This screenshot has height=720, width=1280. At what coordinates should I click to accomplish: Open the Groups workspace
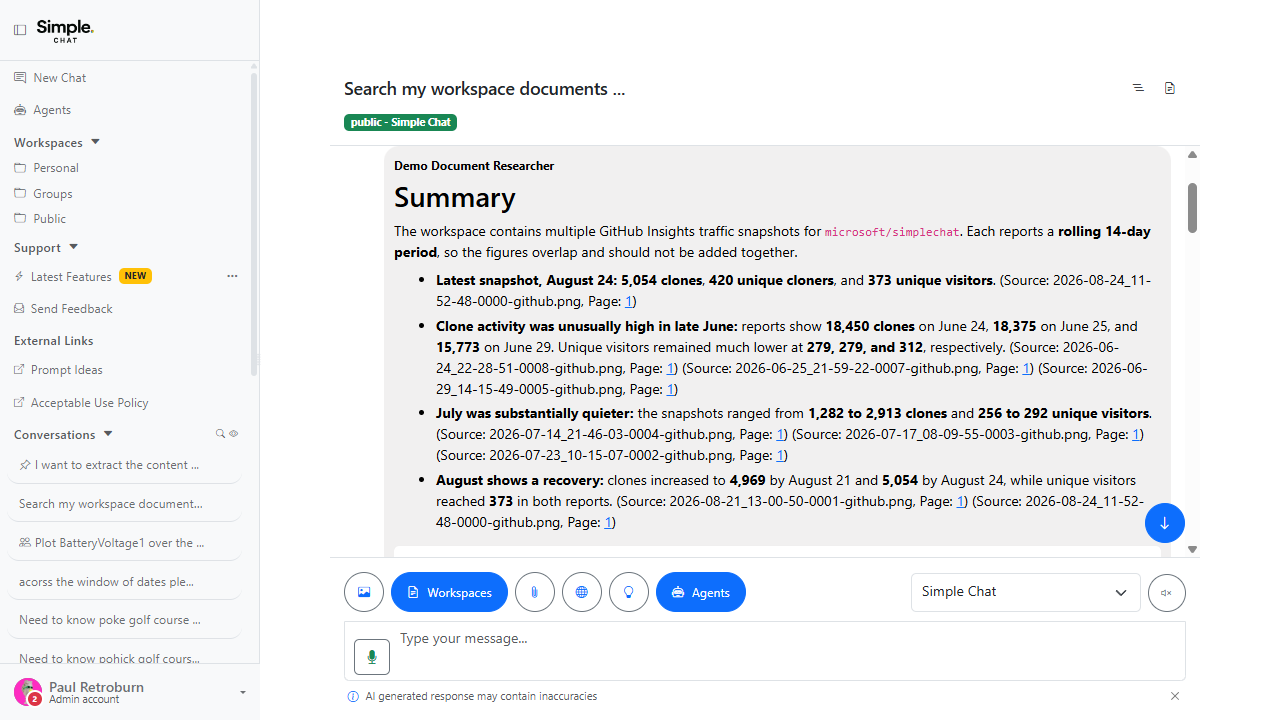pos(53,194)
